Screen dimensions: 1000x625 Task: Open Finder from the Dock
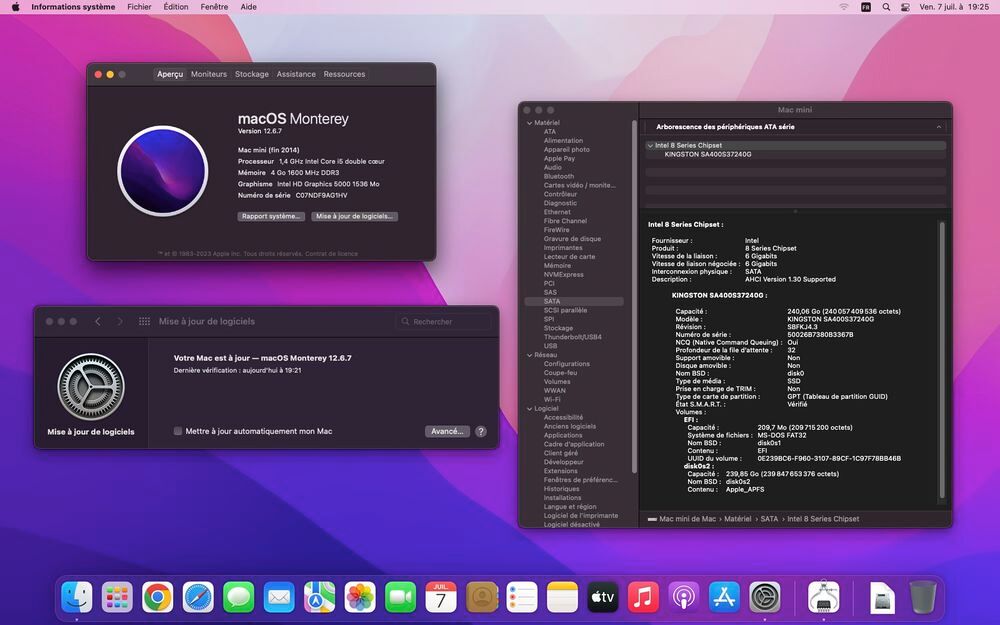click(x=77, y=598)
